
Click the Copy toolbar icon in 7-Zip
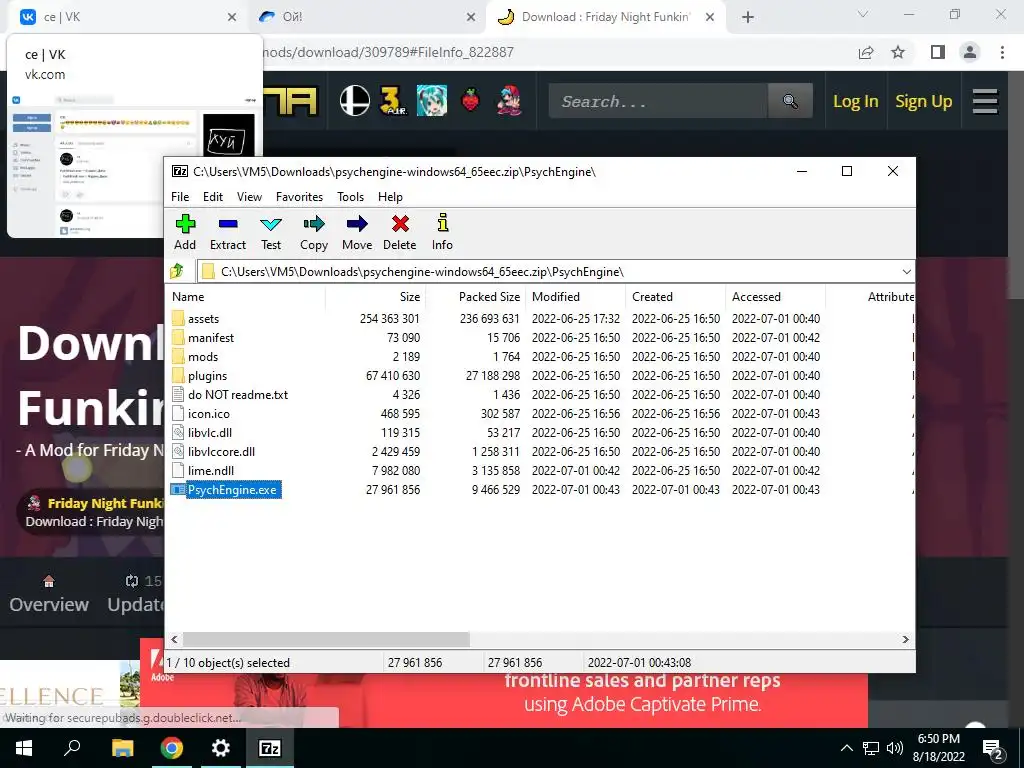pyautogui.click(x=313, y=232)
